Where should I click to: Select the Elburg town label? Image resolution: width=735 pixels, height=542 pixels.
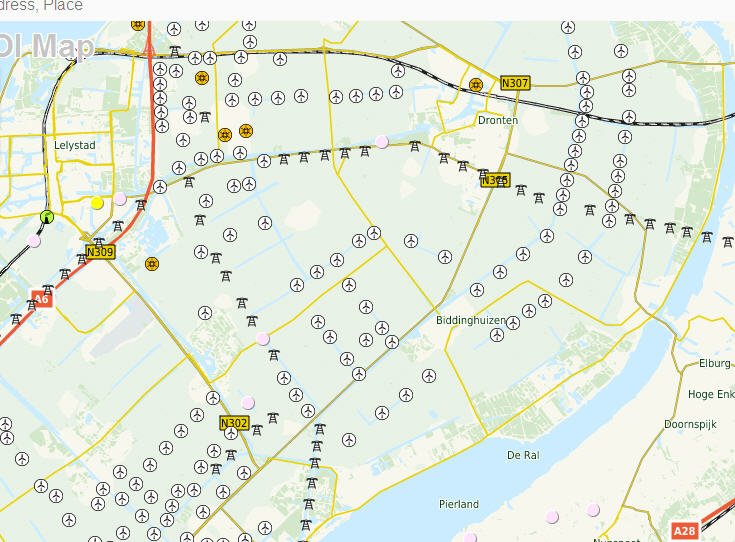(714, 364)
